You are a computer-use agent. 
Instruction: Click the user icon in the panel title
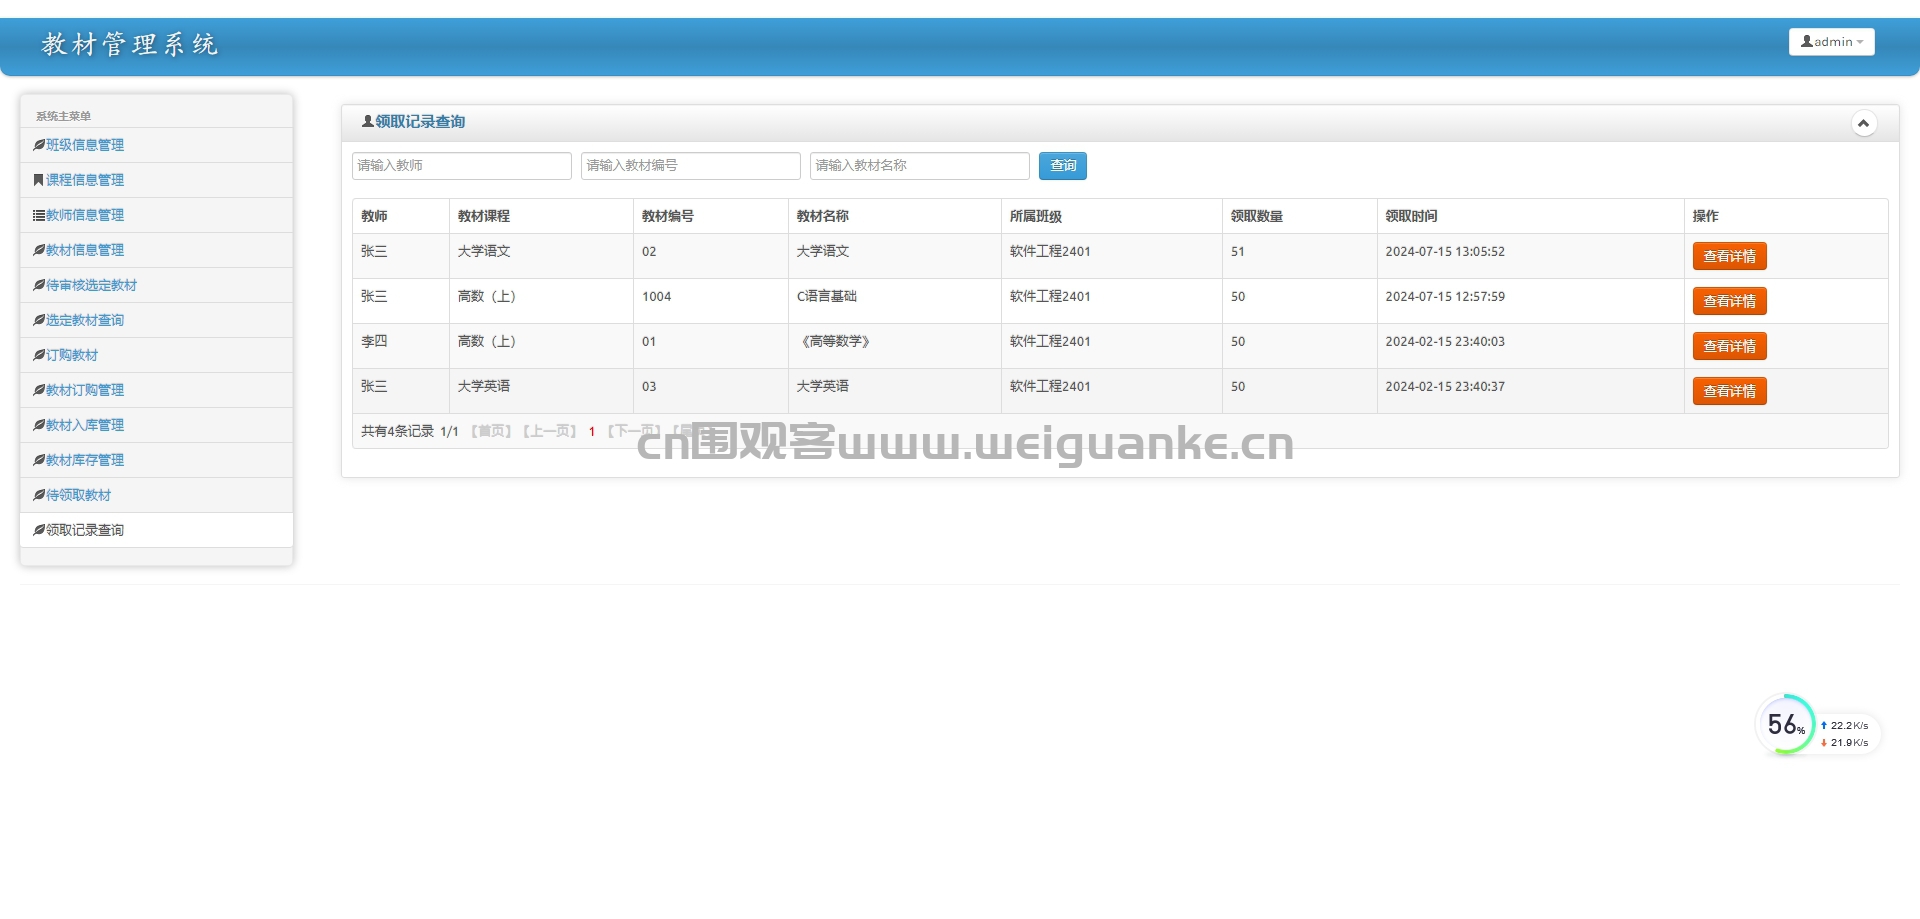click(x=368, y=122)
